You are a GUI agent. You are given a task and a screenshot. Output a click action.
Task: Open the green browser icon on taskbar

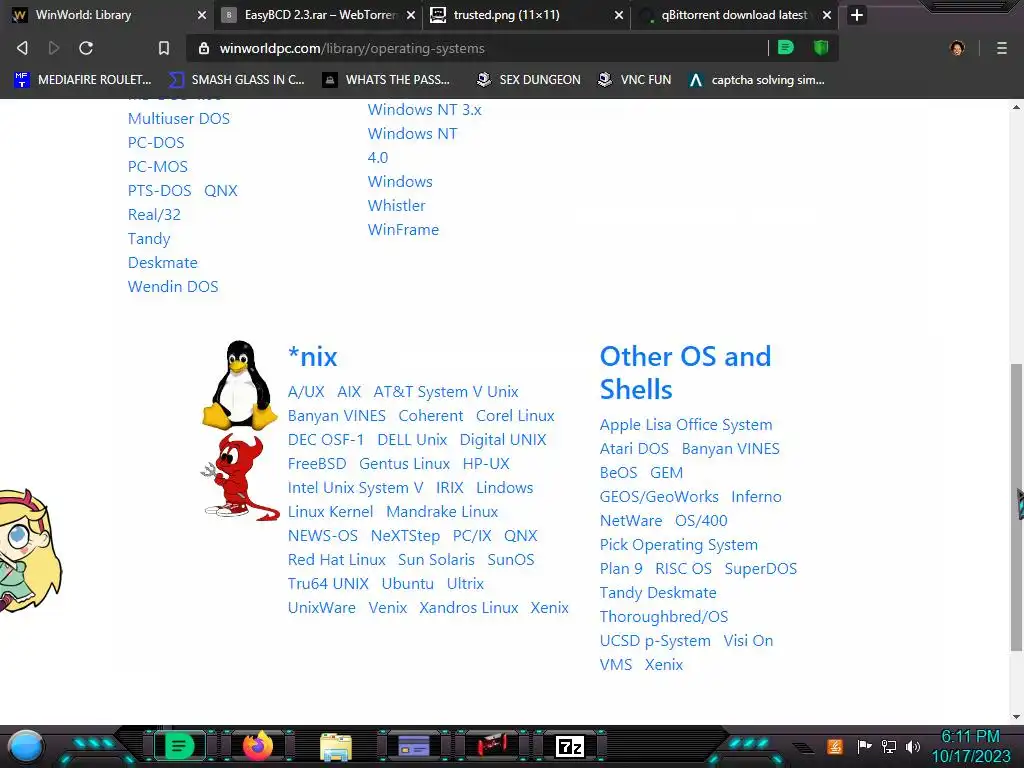179,746
